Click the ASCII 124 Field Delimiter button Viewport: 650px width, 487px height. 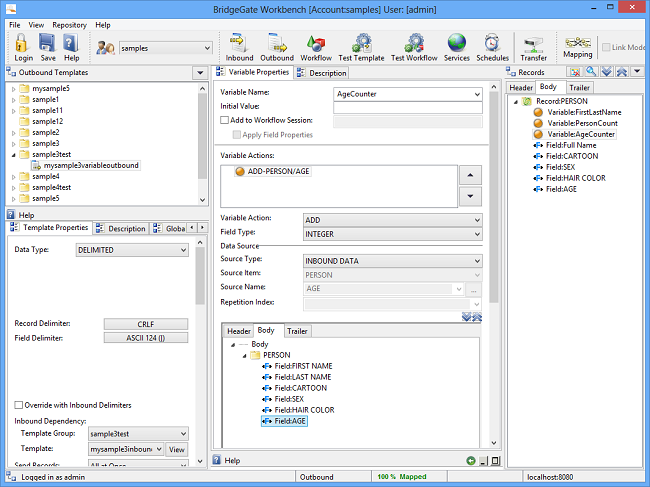pos(146,338)
